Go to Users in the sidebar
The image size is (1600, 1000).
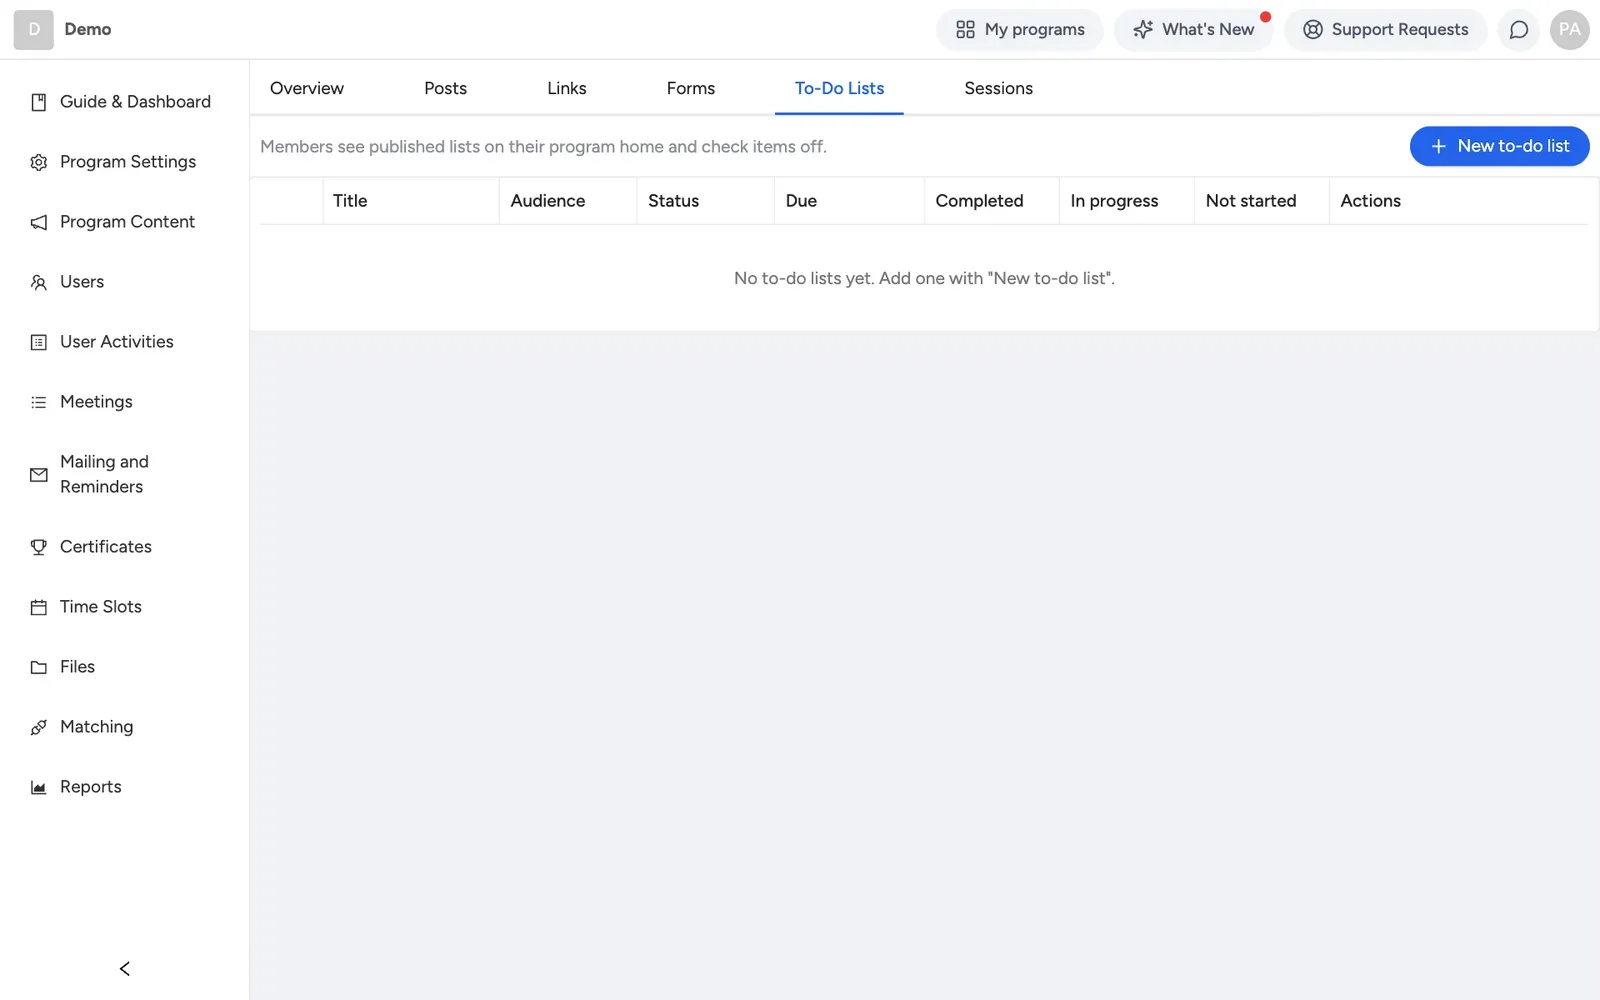pos(125,282)
